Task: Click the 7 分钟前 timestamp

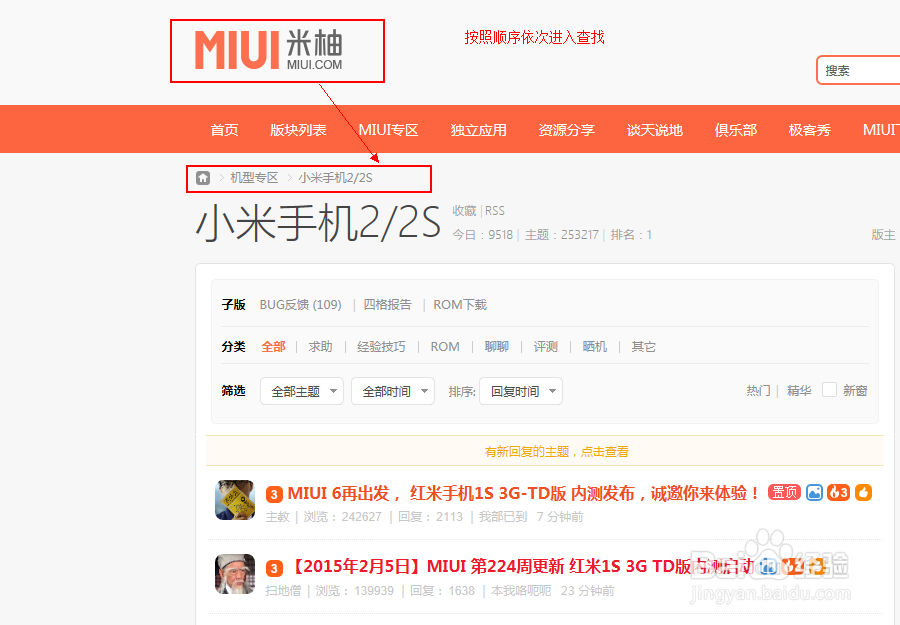Action: (x=560, y=517)
